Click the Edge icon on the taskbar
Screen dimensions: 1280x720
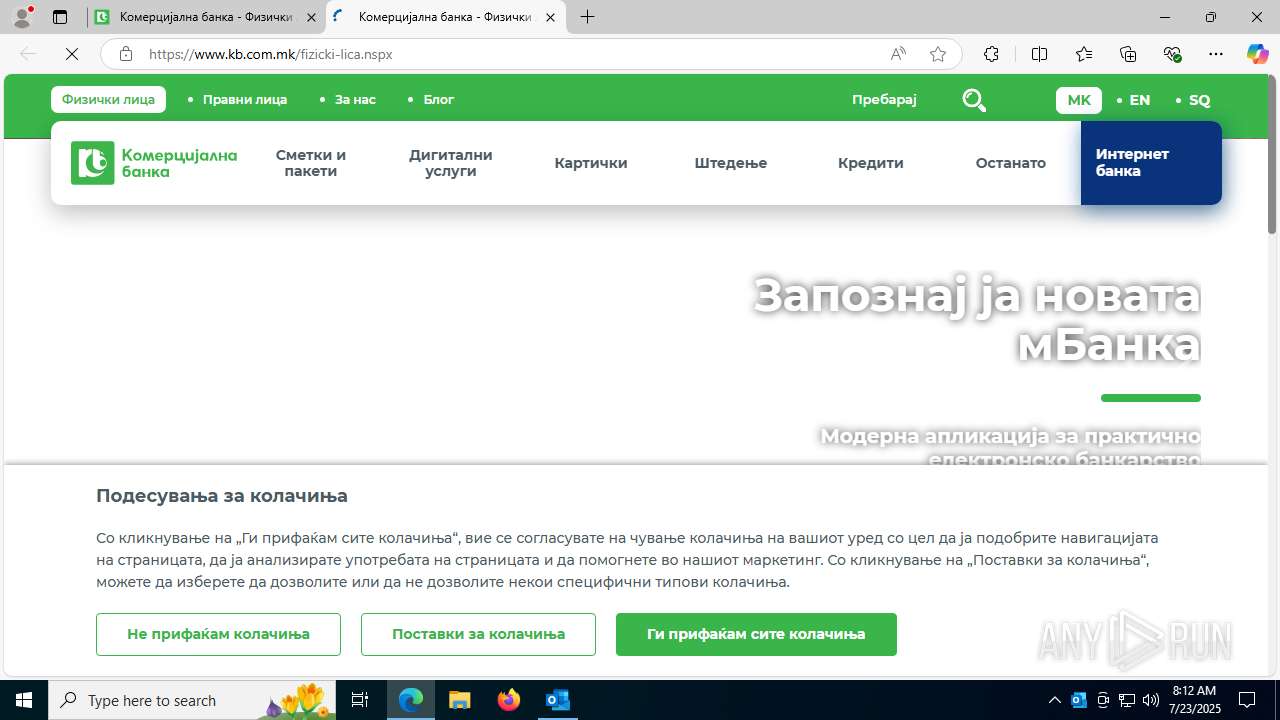411,700
